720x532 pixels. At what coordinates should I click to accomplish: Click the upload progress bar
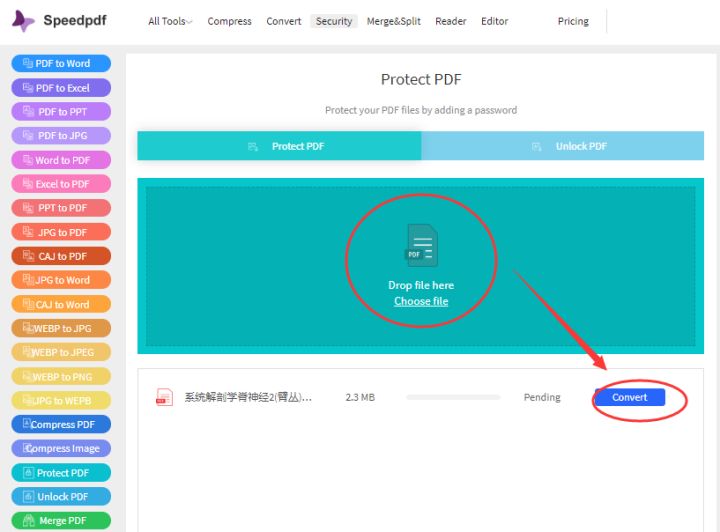click(x=453, y=397)
